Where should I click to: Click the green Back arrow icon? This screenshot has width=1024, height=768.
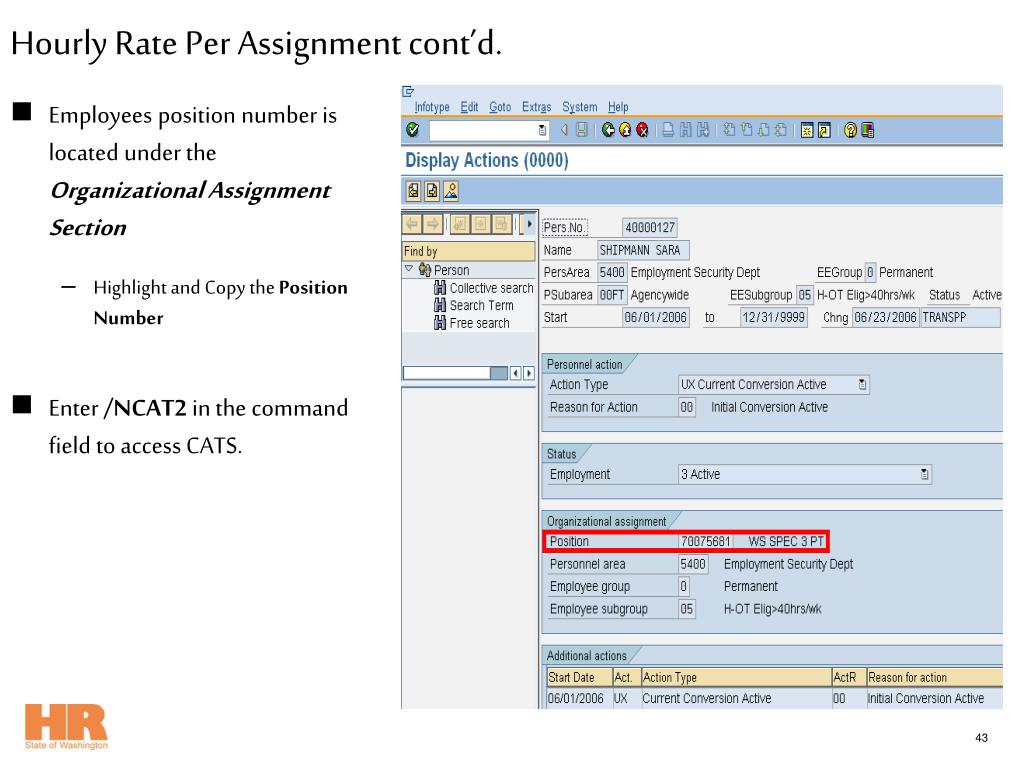click(608, 130)
